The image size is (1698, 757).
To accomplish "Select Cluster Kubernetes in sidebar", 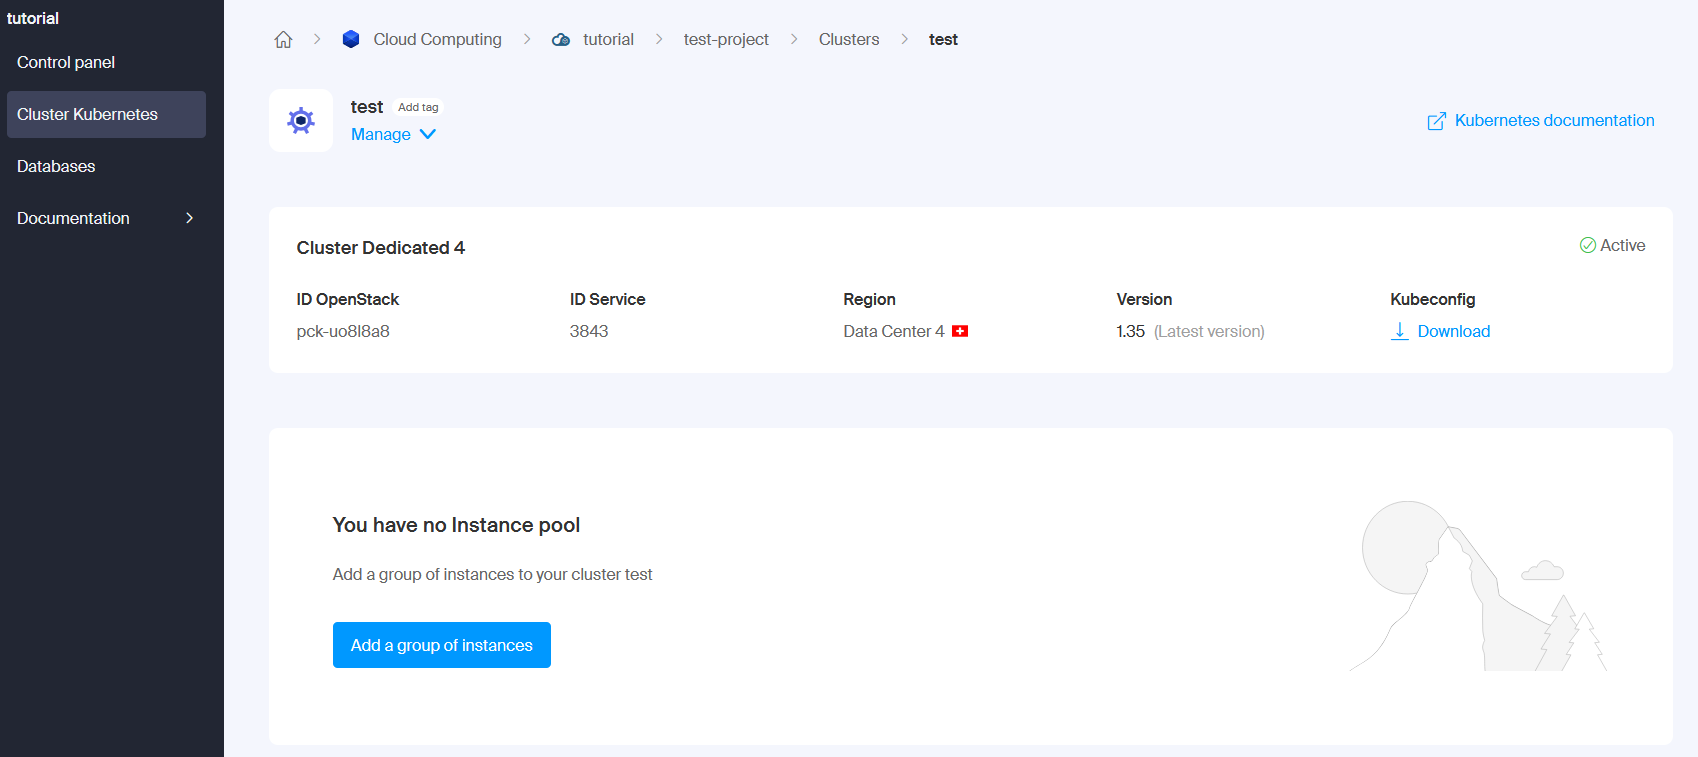I will coord(106,114).
